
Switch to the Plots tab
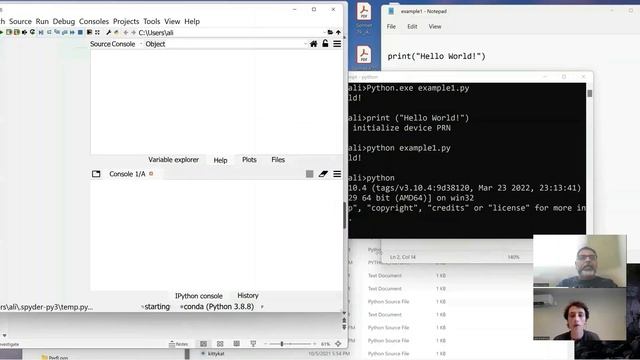click(x=249, y=160)
